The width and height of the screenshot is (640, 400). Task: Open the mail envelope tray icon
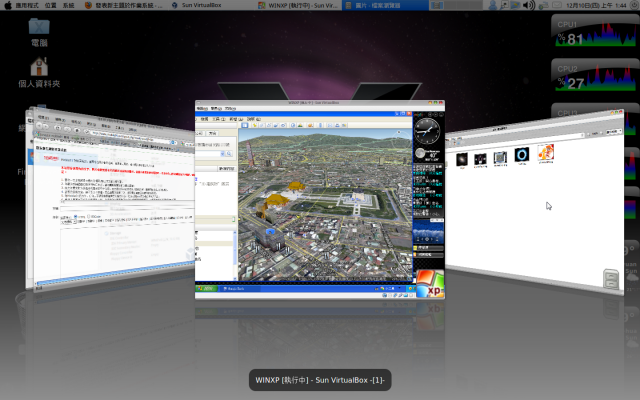[557, 5]
